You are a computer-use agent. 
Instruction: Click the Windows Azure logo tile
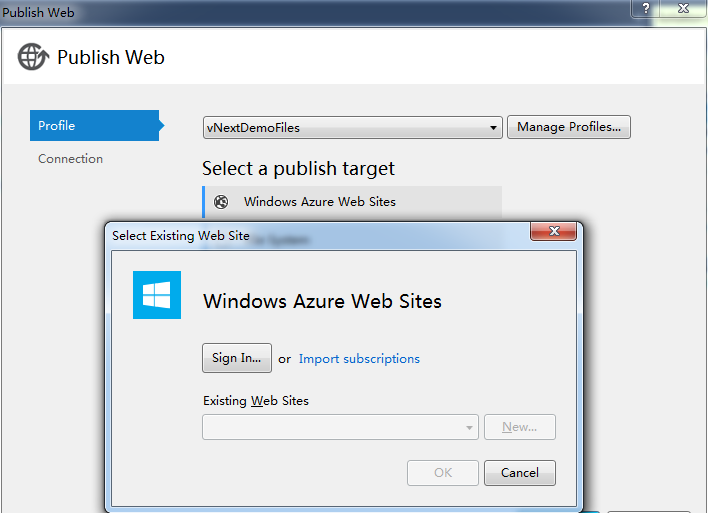pyautogui.click(x=157, y=295)
